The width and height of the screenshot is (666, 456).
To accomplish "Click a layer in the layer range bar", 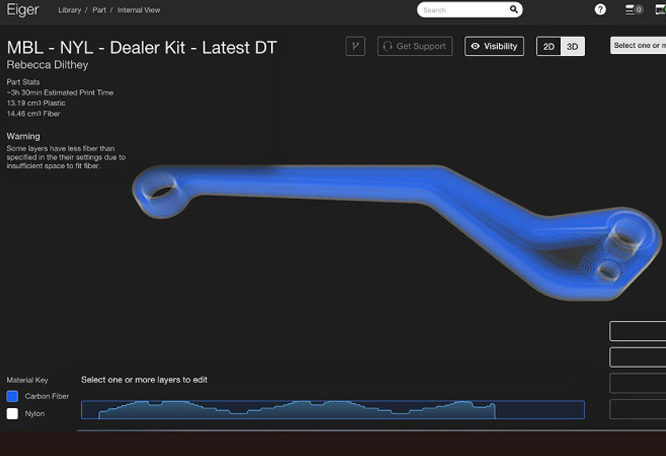I will click(x=300, y=410).
